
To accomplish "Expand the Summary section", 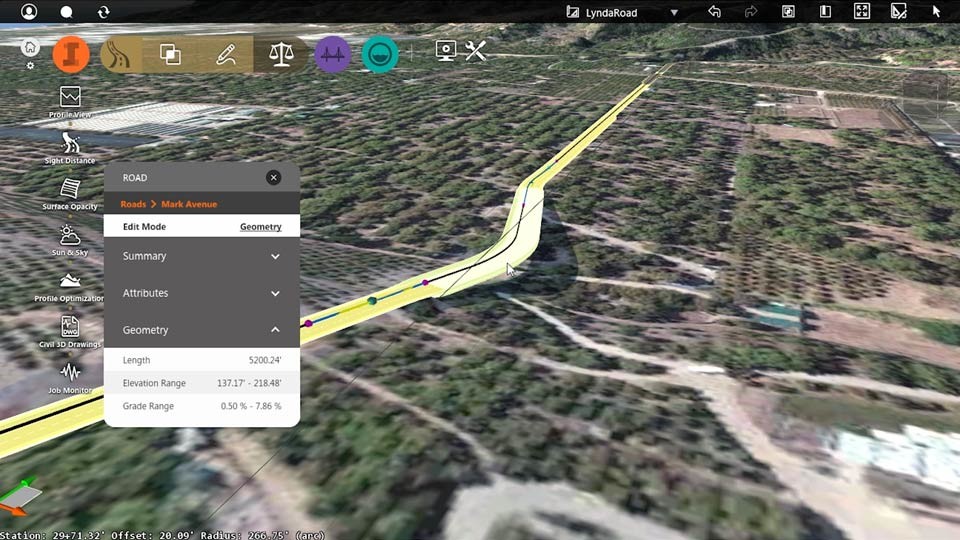I will coord(202,256).
